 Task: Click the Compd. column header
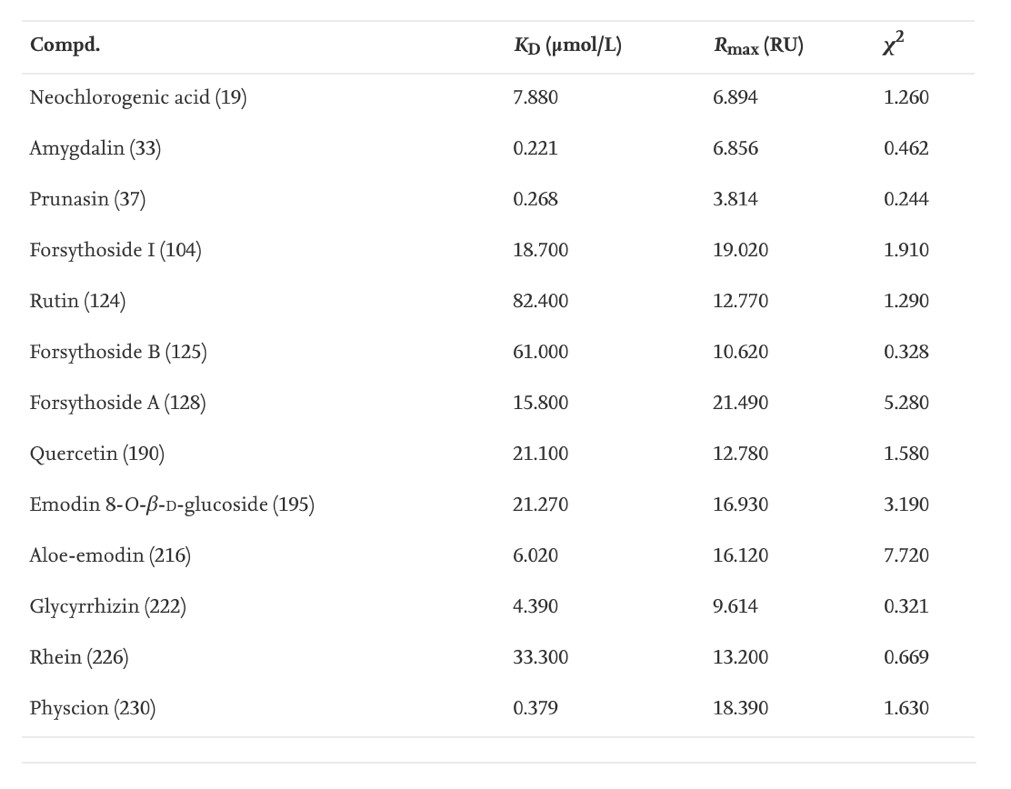pos(65,46)
